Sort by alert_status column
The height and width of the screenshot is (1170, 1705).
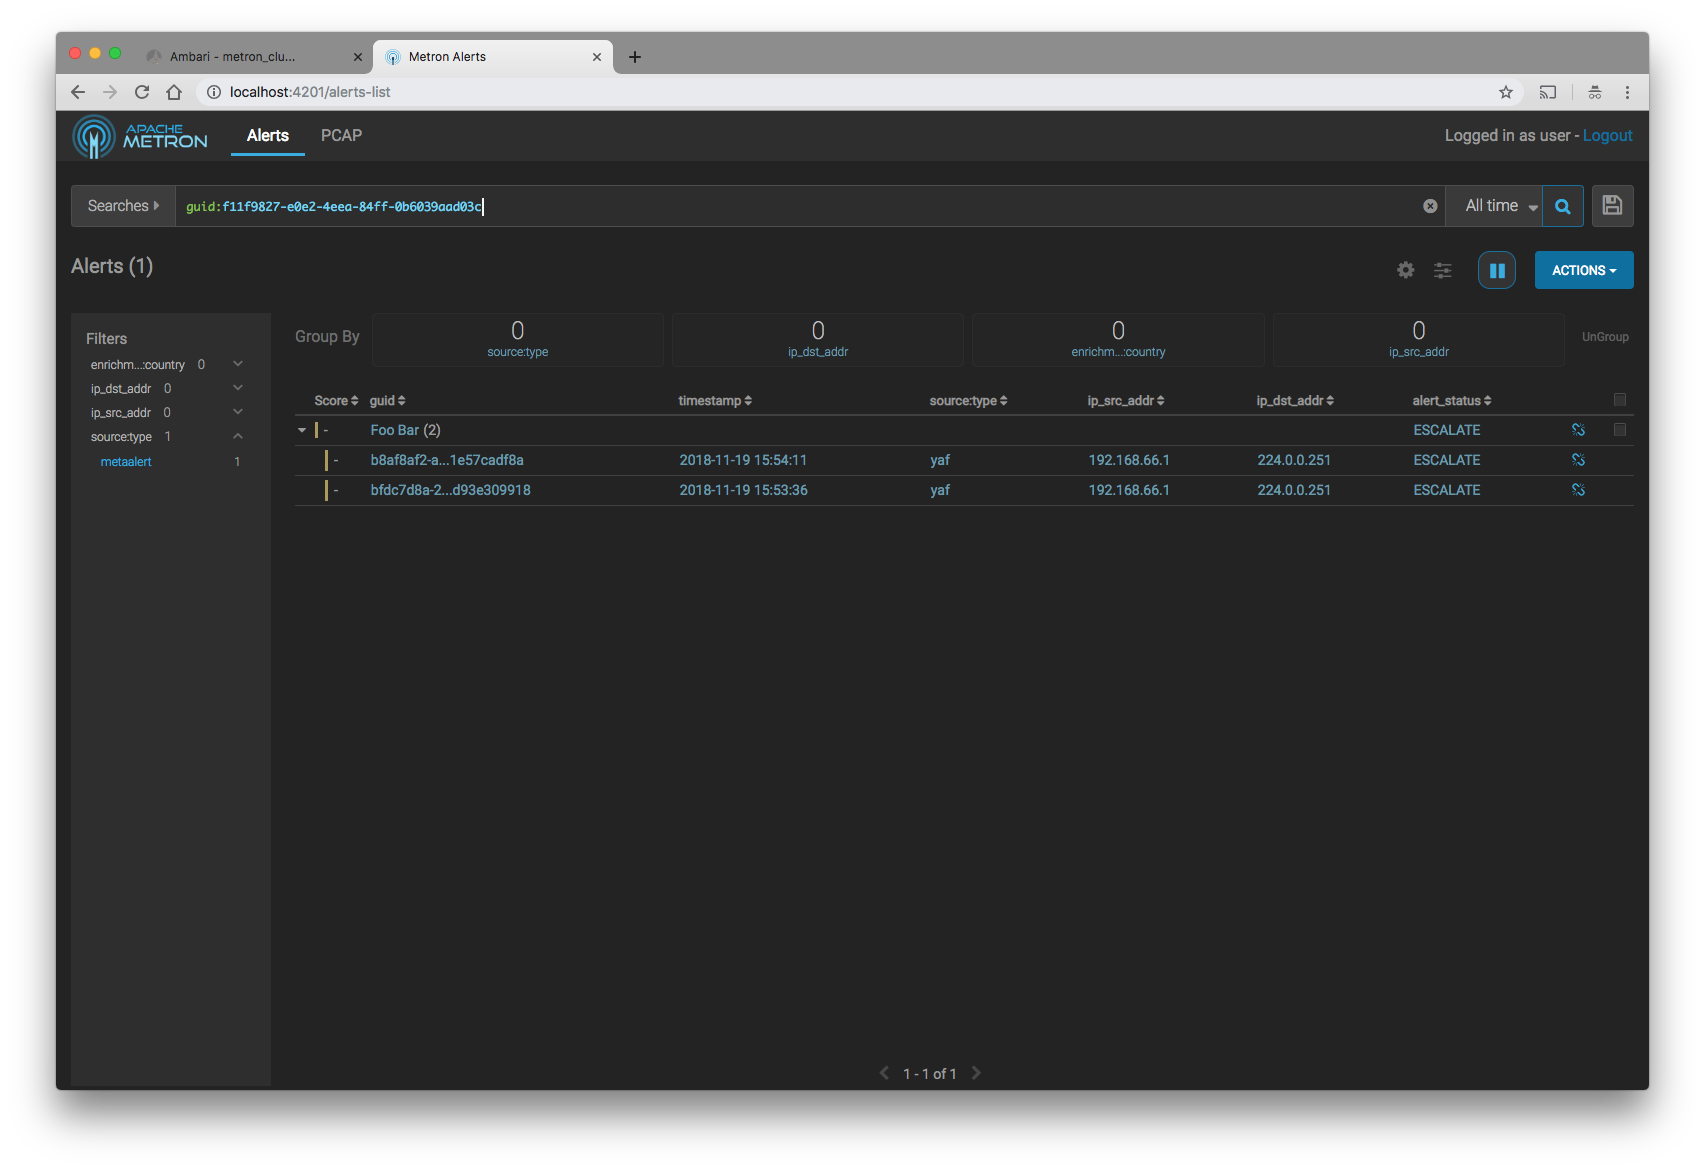1452,401
